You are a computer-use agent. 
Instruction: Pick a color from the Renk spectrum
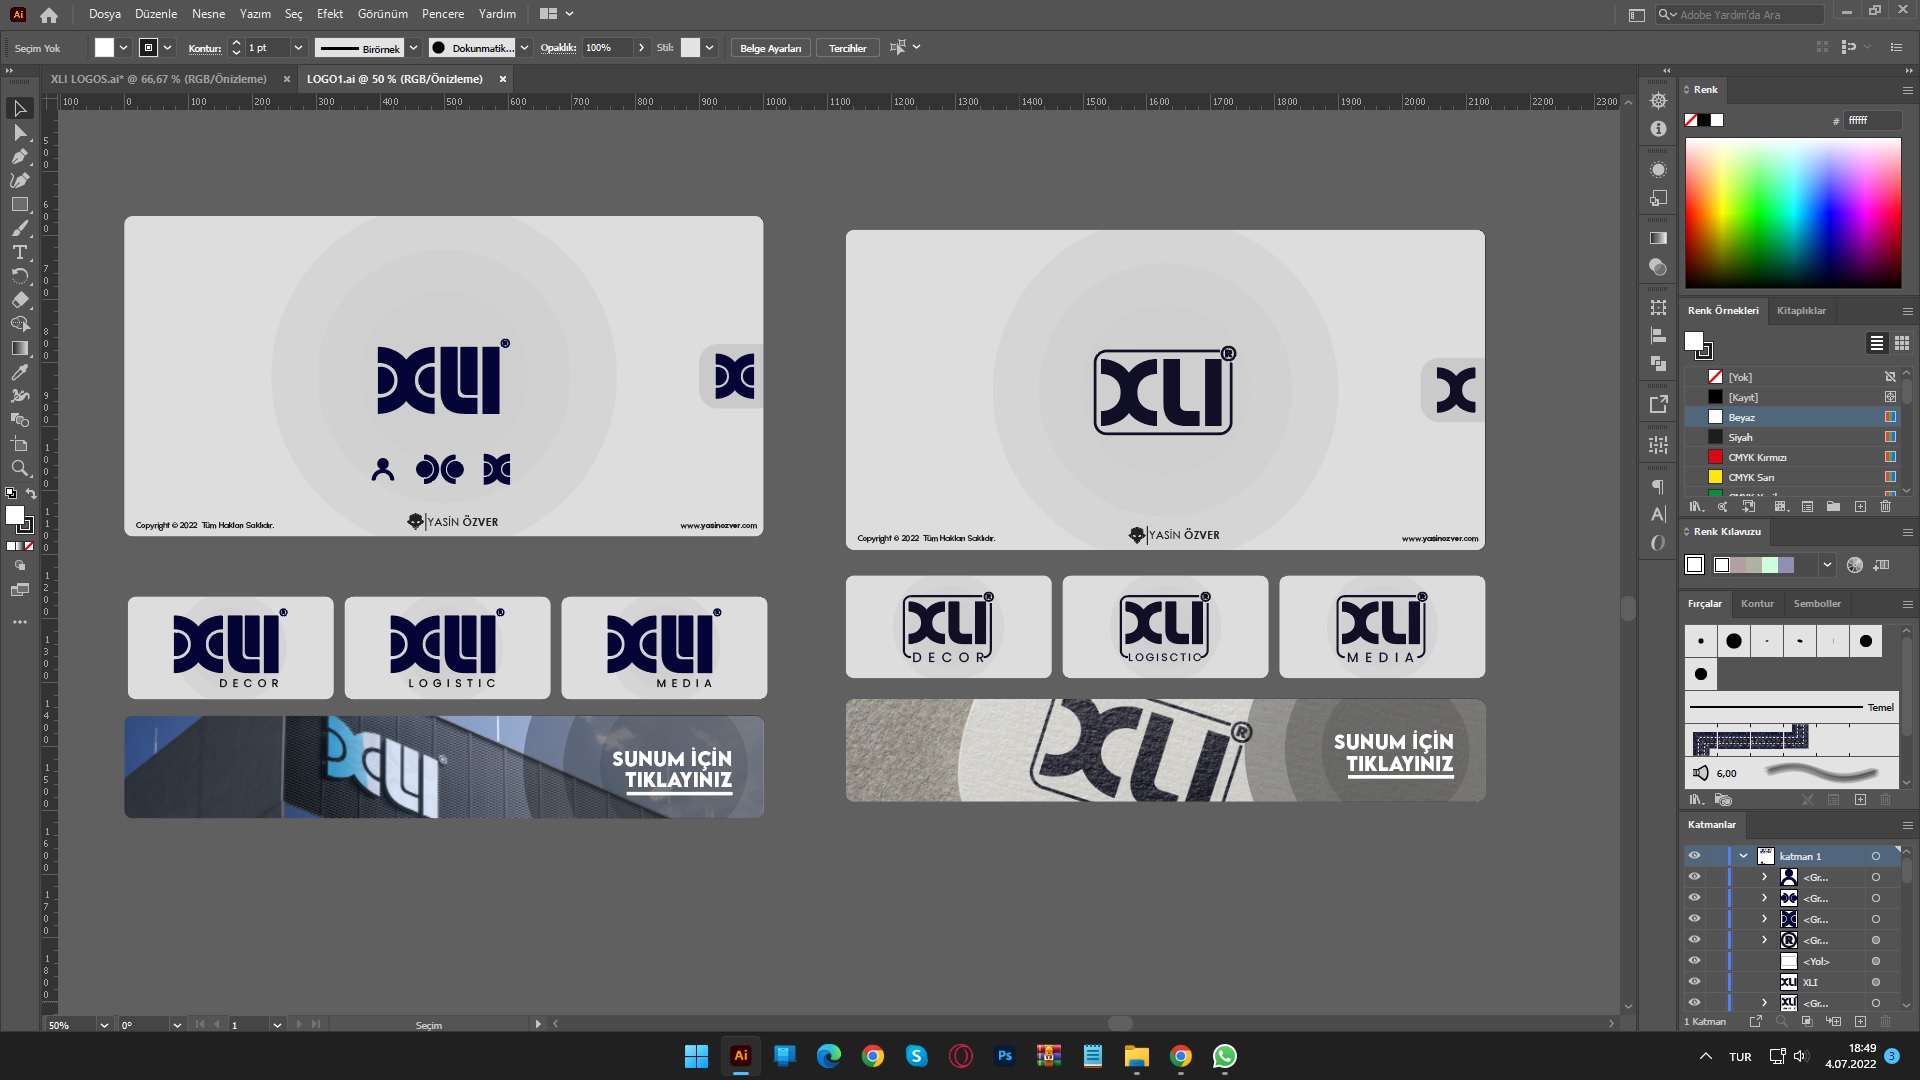click(x=1793, y=213)
